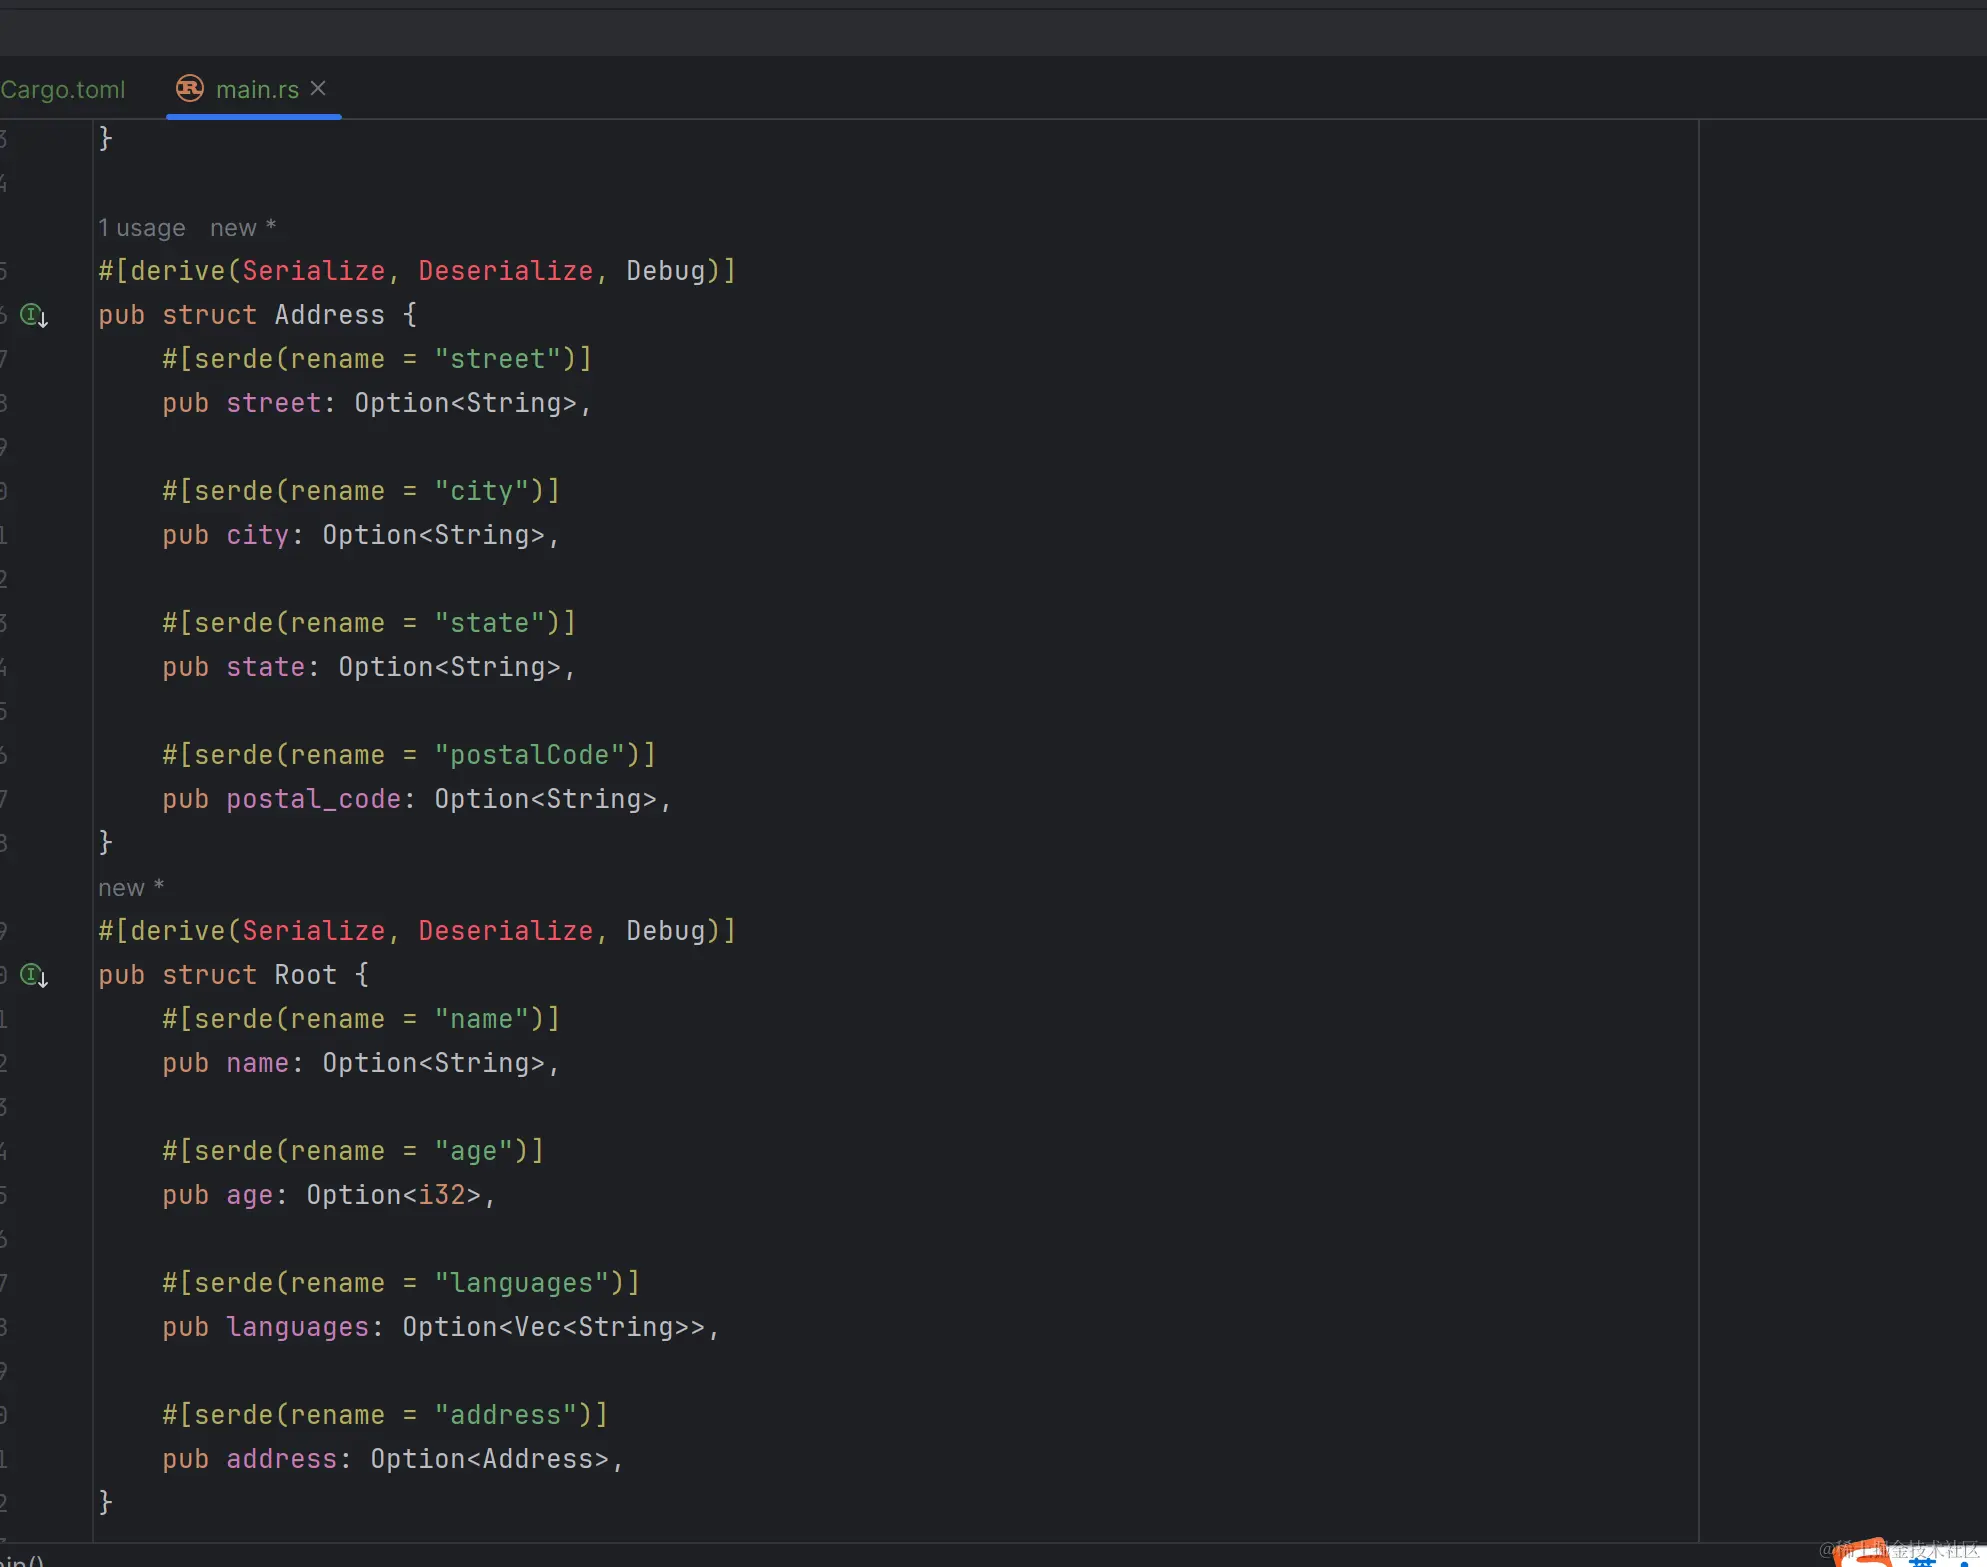Click the i32 type in age field
Image resolution: width=1987 pixels, height=1567 pixels.
442,1195
